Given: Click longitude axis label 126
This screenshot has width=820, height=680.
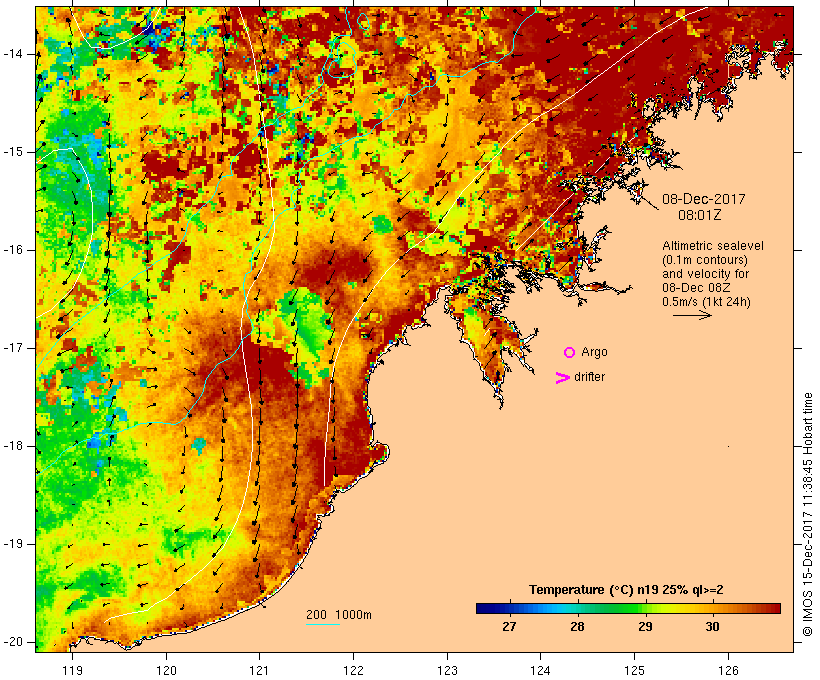Looking at the screenshot, I should 728,671.
